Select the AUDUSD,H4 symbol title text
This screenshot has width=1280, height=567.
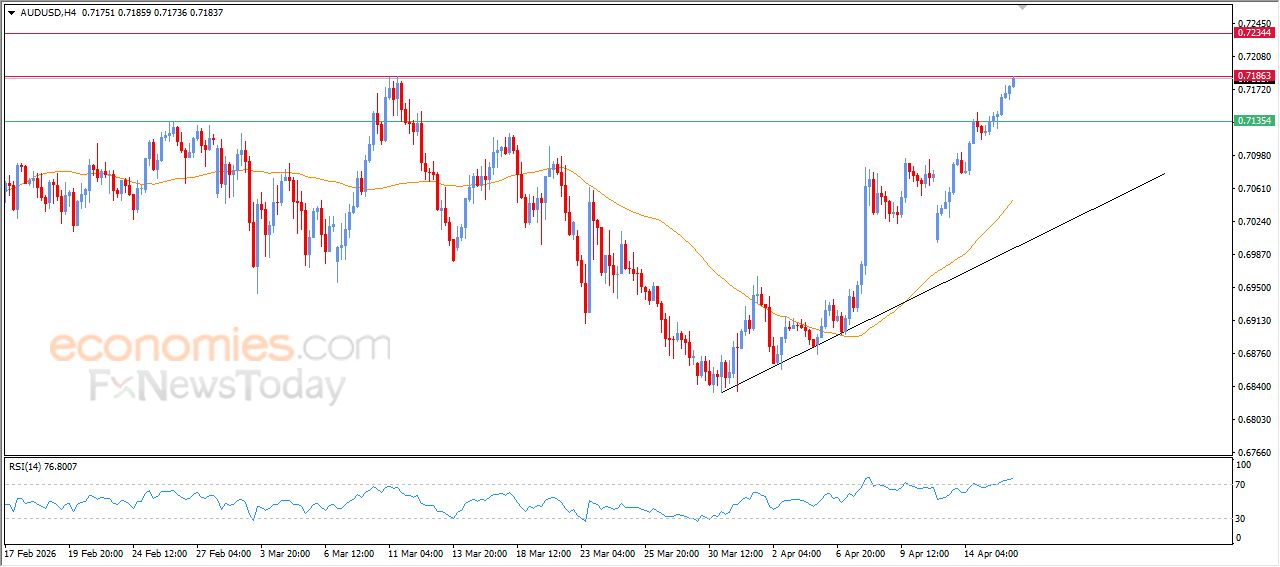[x=46, y=13]
